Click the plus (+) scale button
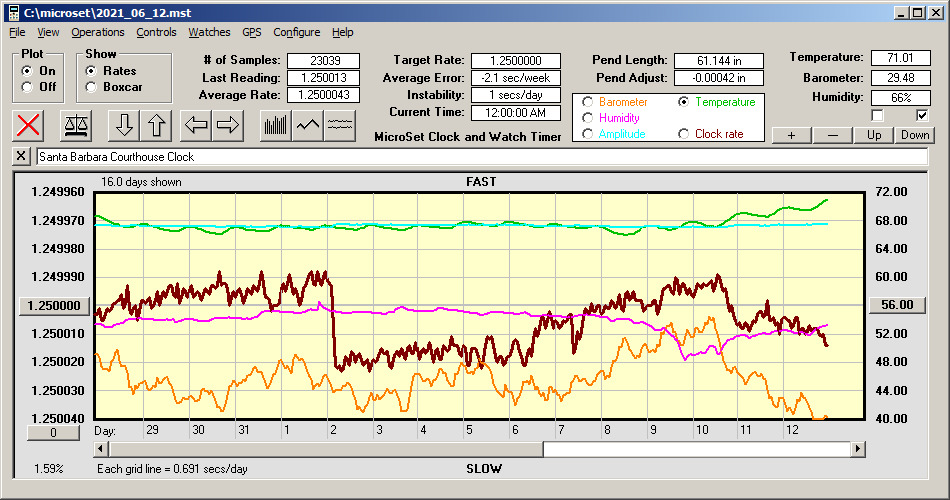The image size is (950, 500). pos(791,135)
